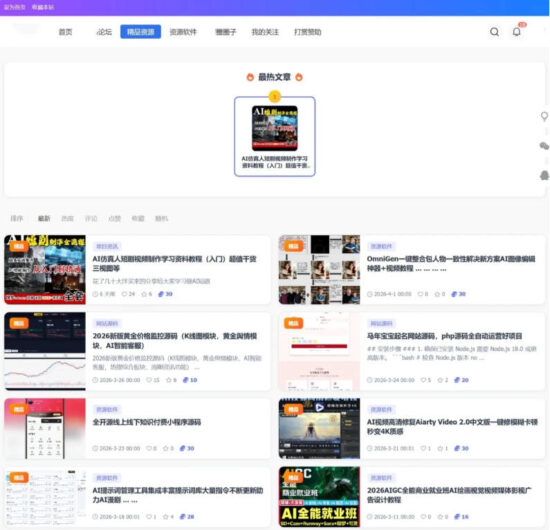Open article AI视频高清修复Aiarty Video 2.0

coord(452,427)
